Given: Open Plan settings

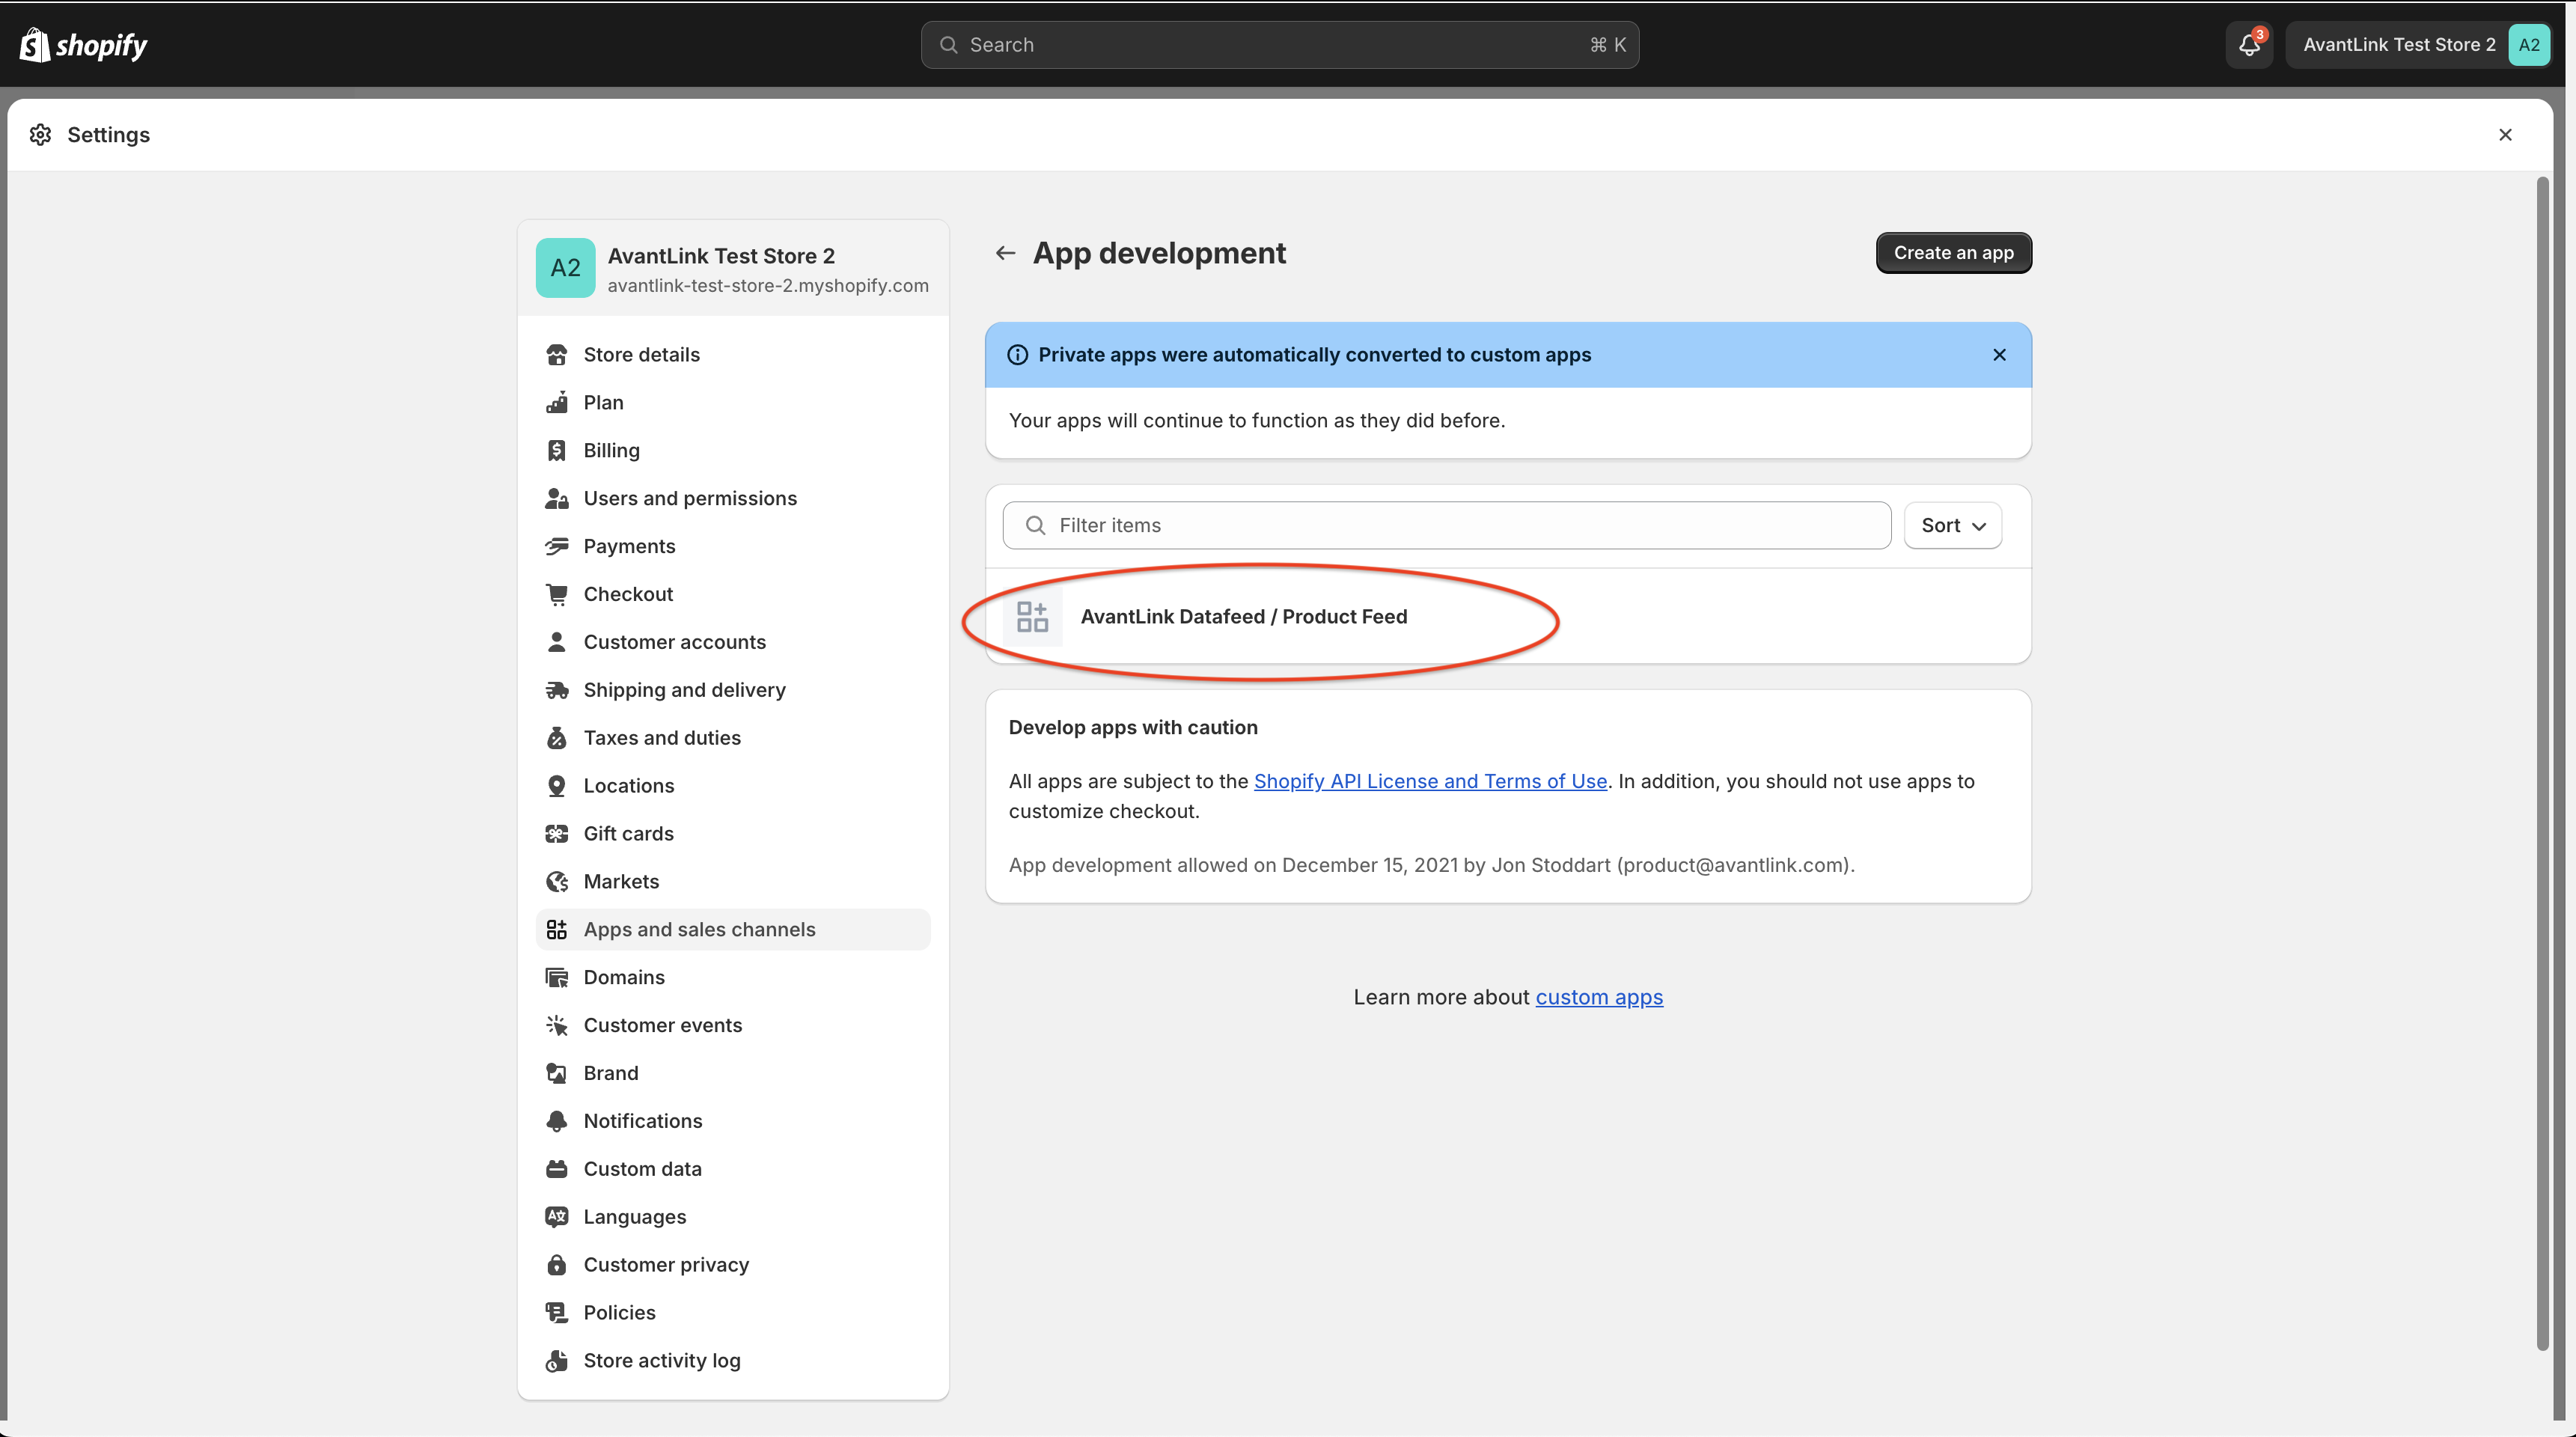Looking at the screenshot, I should click(733, 403).
